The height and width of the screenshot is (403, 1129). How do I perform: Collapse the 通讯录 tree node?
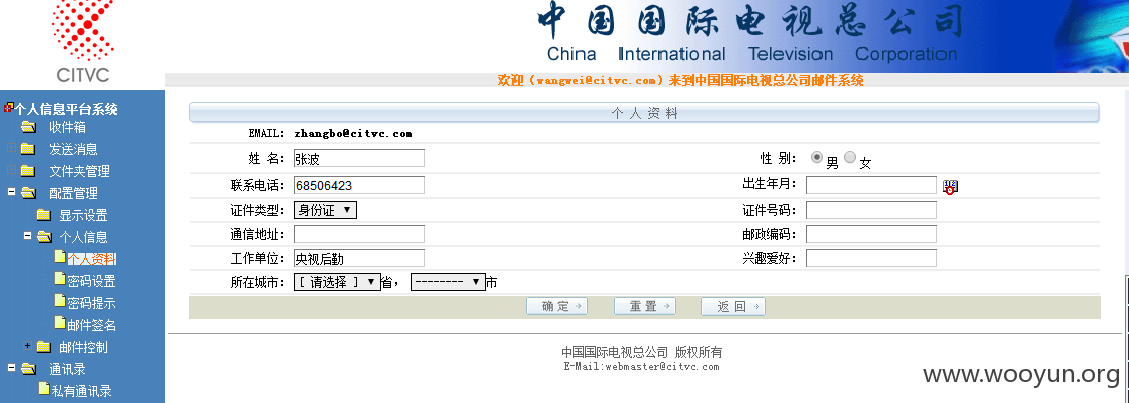[11, 368]
